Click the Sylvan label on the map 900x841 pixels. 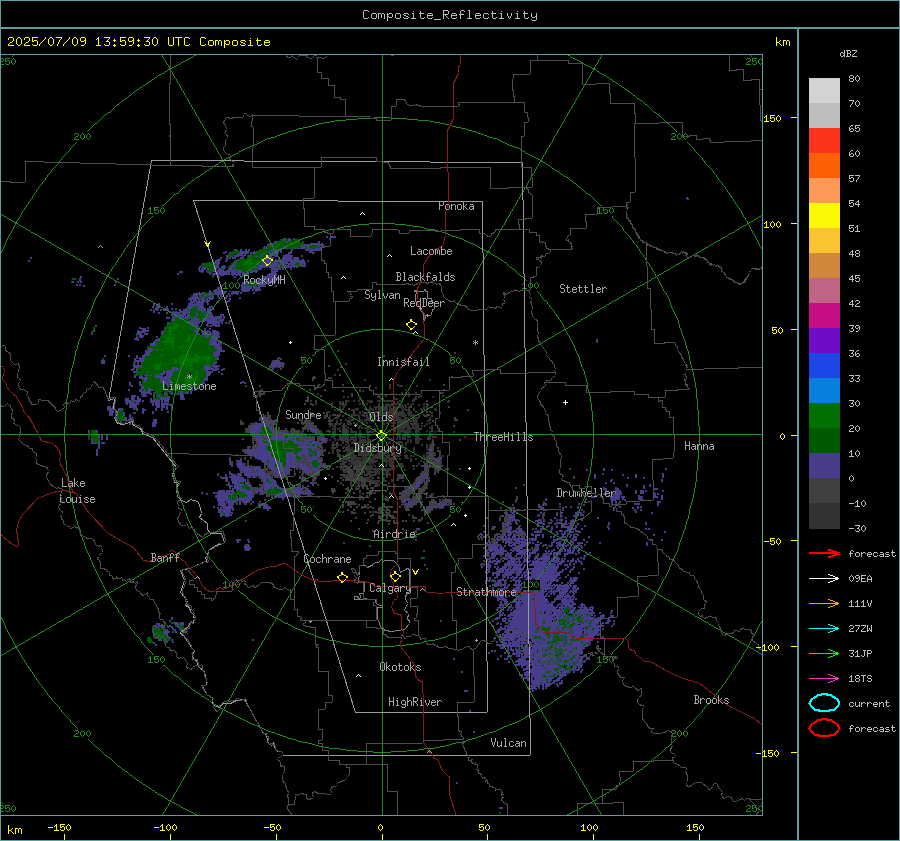(382, 295)
